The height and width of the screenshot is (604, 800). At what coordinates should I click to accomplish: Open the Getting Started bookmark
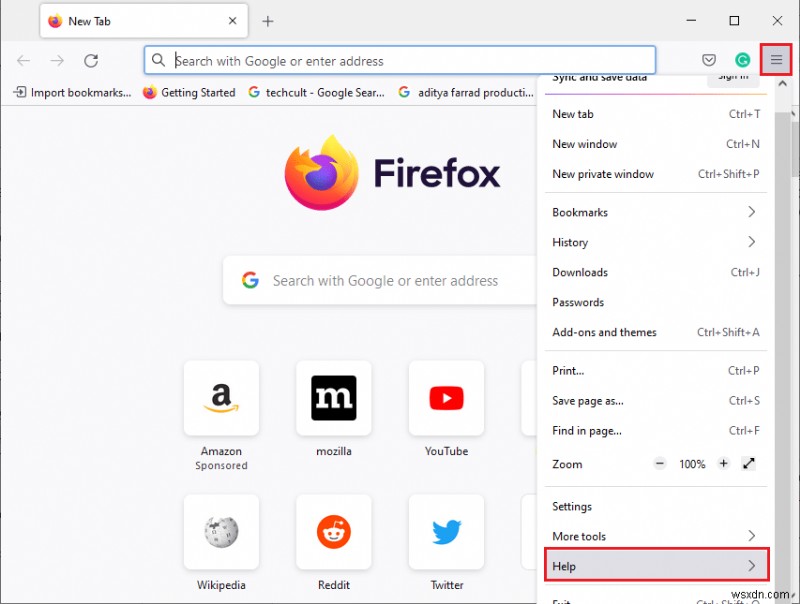coord(189,92)
